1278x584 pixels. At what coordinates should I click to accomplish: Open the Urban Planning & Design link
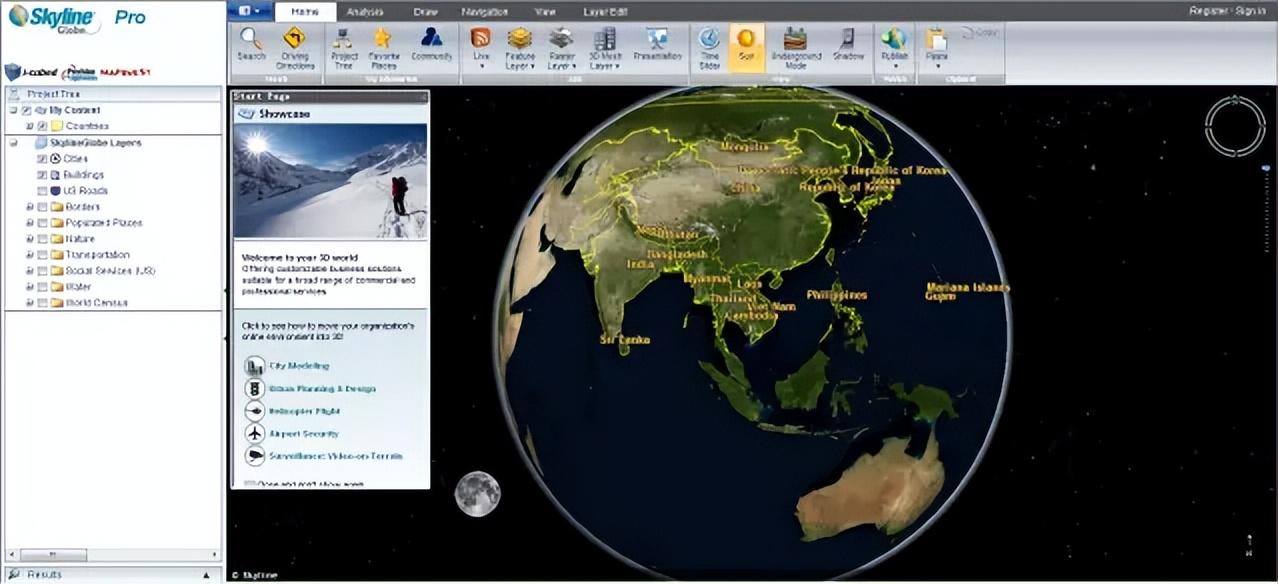pos(322,388)
